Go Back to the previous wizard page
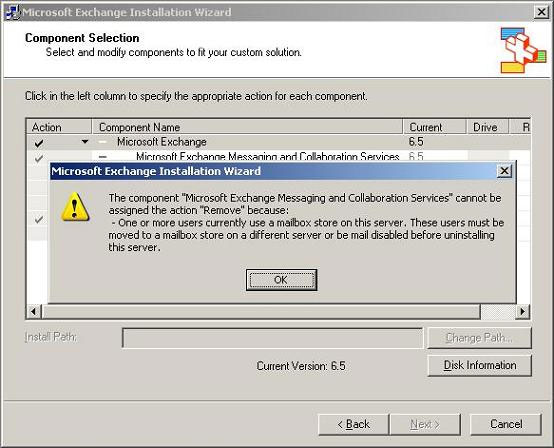Image resolution: width=554 pixels, height=448 pixels. 354,424
